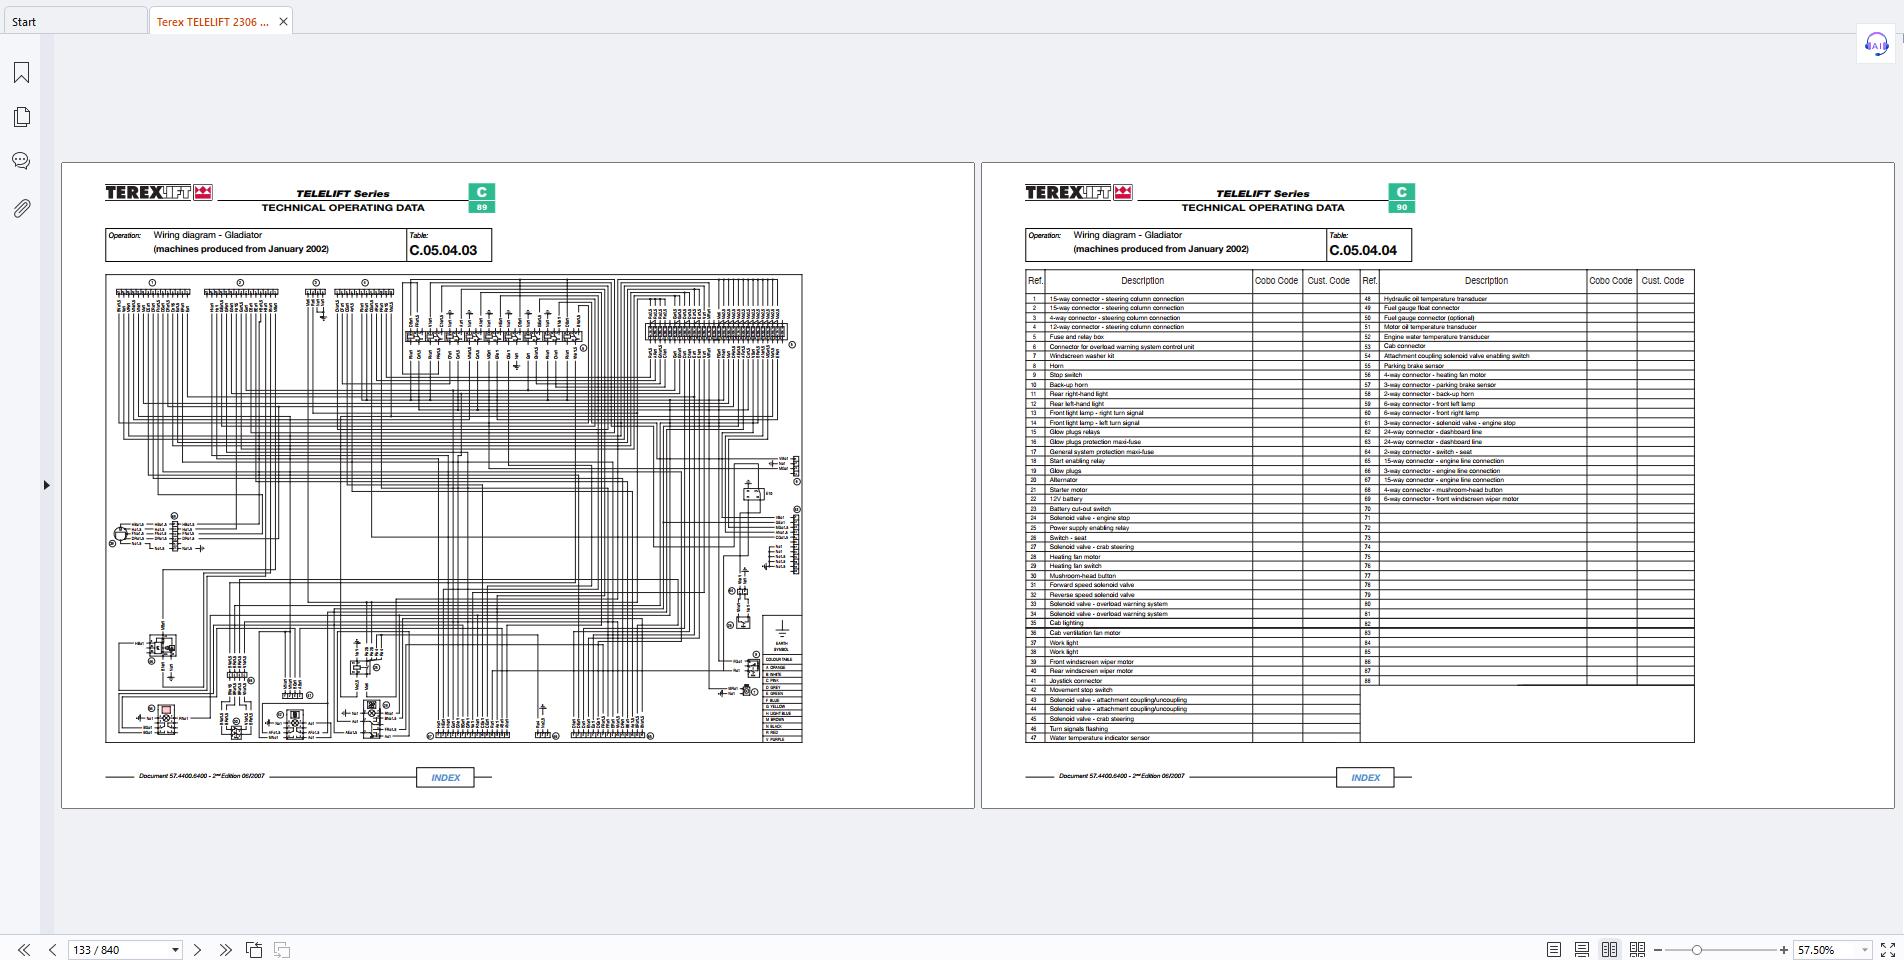Image resolution: width=1904 pixels, height=960 pixels.
Task: Click row 'Mushroom-head button'
Action: (1192, 576)
